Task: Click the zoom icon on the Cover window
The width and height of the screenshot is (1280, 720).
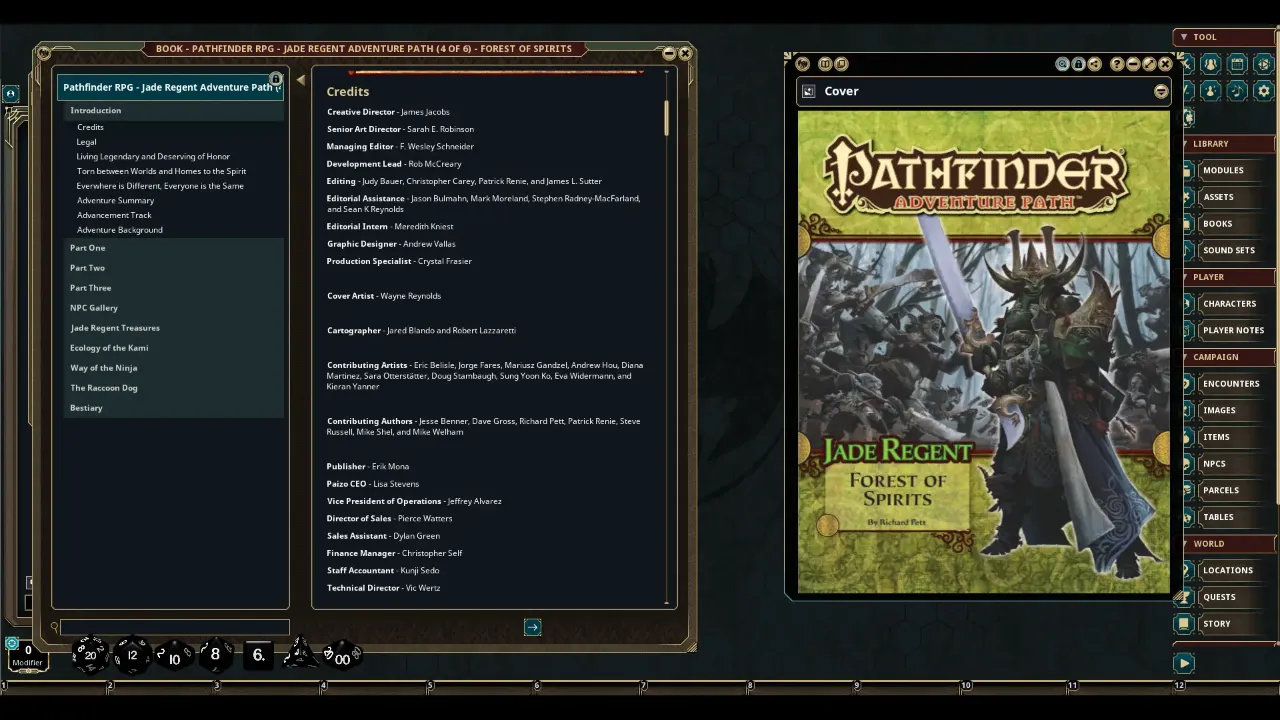Action: pyautogui.click(x=1062, y=64)
